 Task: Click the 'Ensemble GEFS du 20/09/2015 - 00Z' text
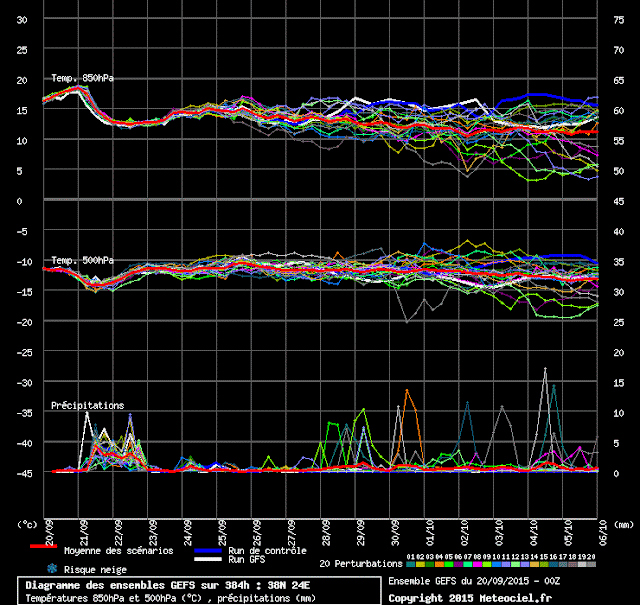tap(474, 581)
